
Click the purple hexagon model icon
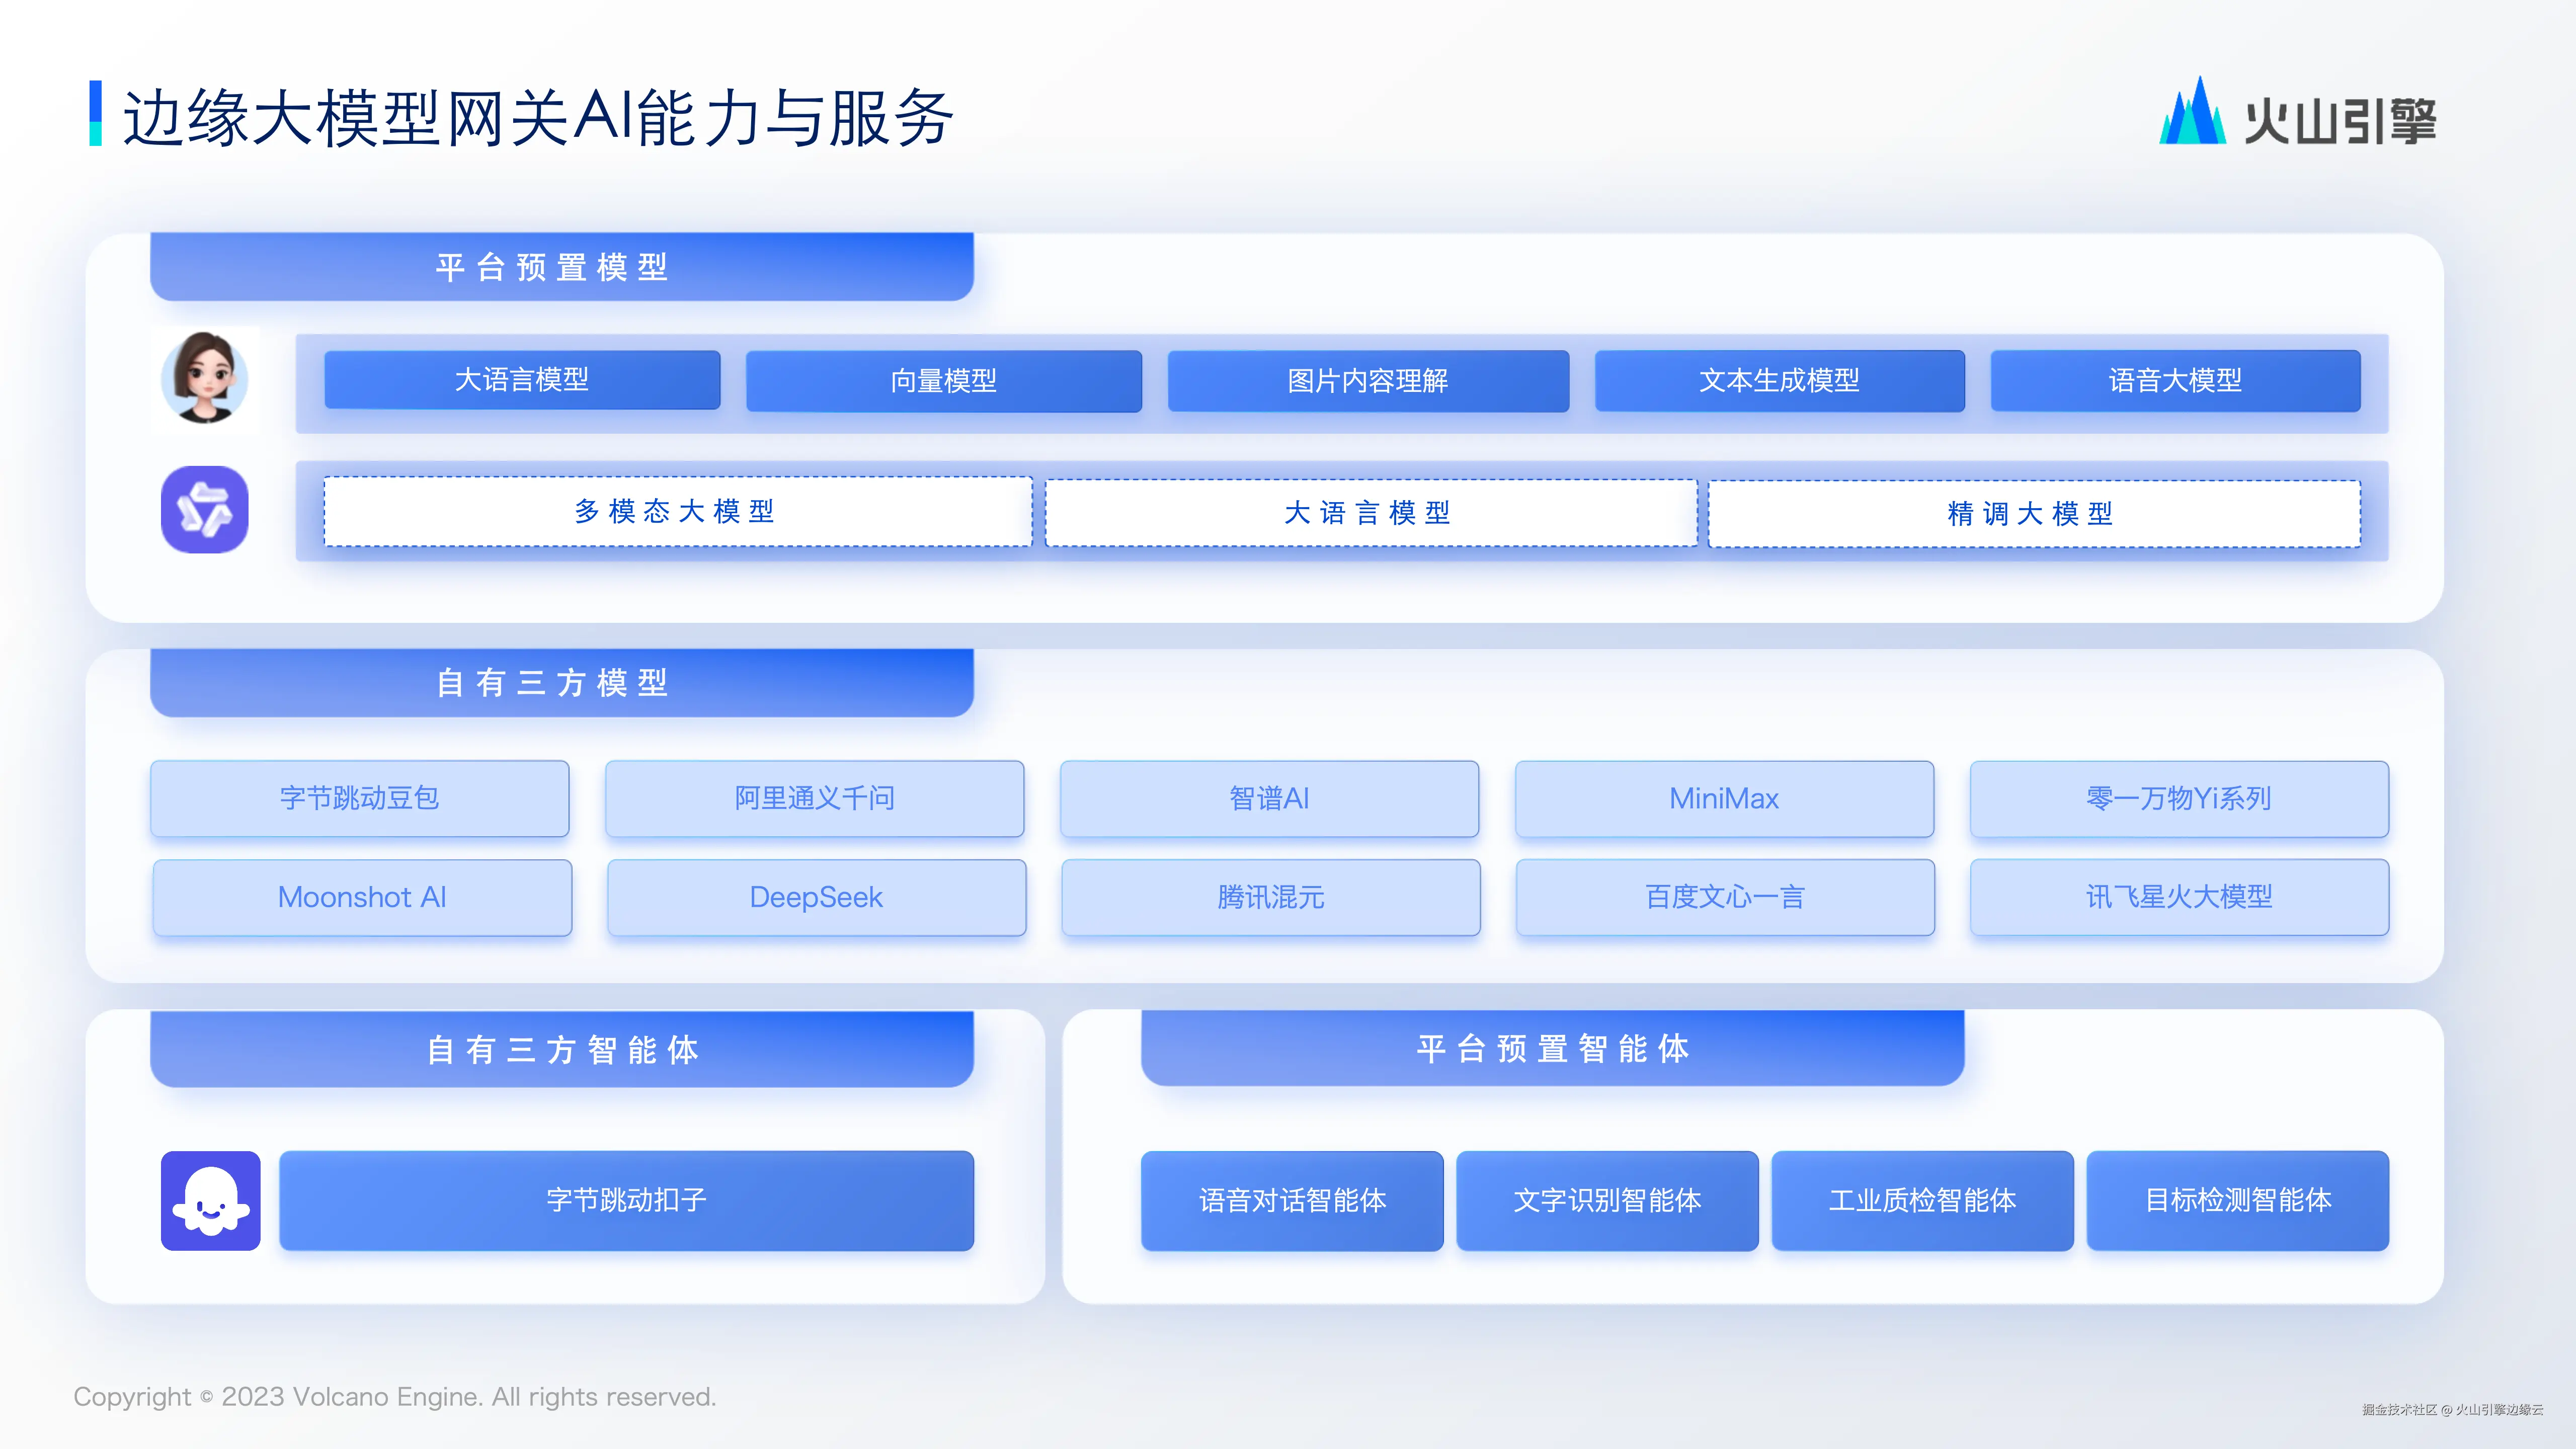[205, 510]
